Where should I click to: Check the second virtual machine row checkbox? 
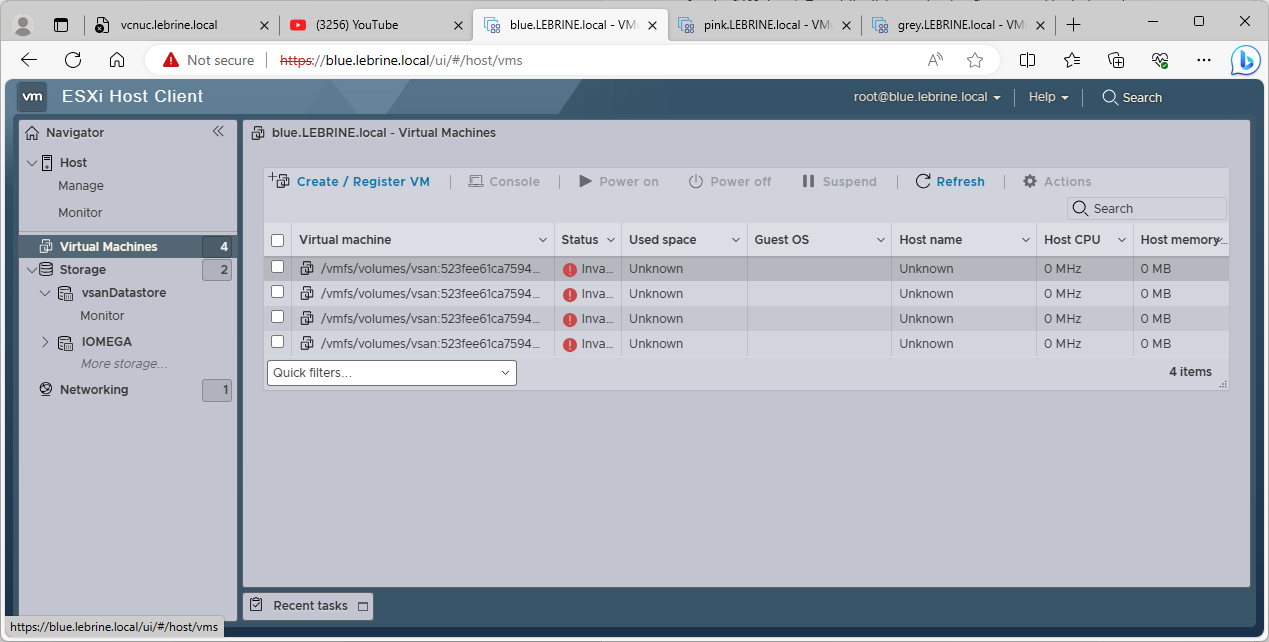pyautogui.click(x=278, y=292)
